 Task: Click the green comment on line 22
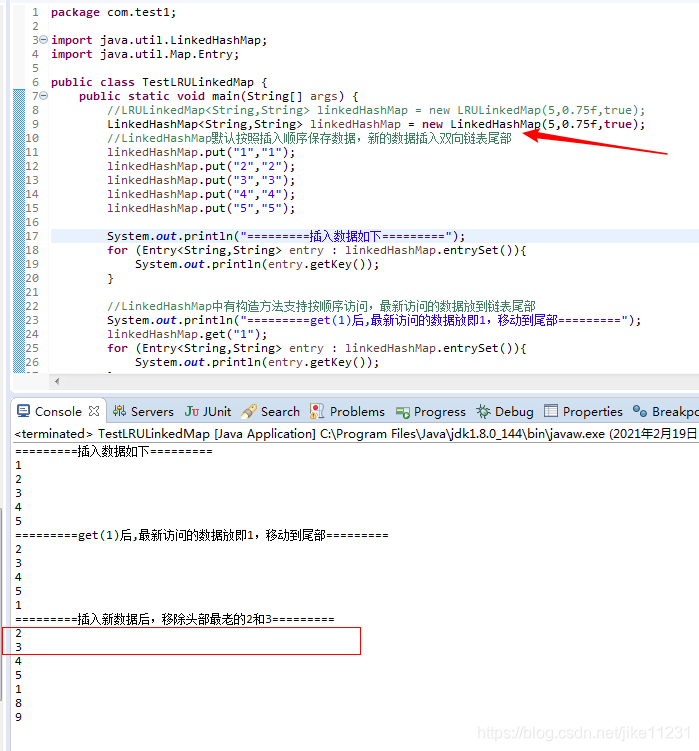click(x=321, y=306)
